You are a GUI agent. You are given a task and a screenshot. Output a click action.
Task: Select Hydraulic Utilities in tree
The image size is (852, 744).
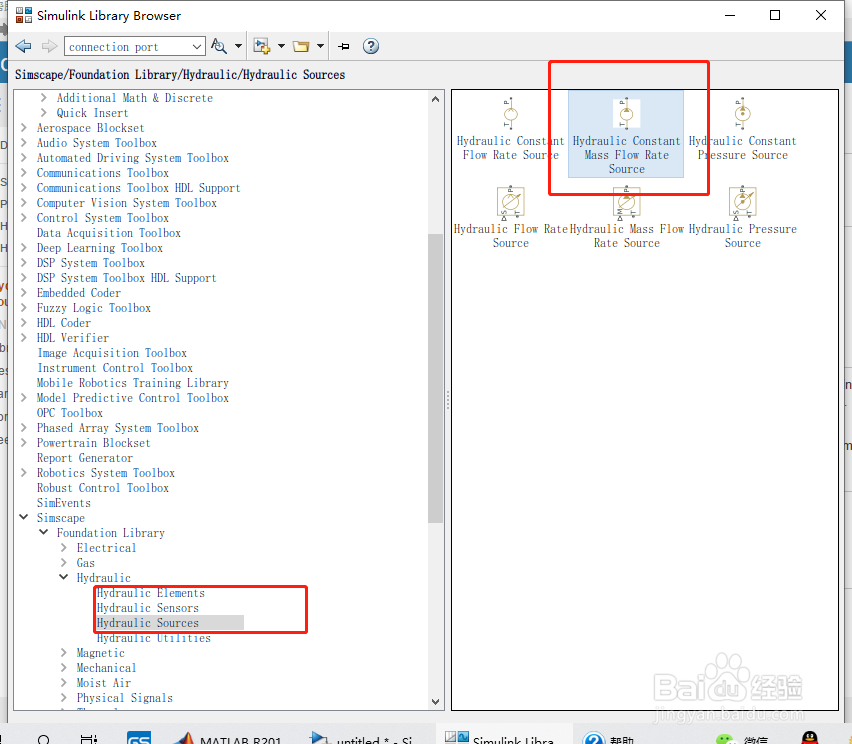pyautogui.click(x=153, y=638)
